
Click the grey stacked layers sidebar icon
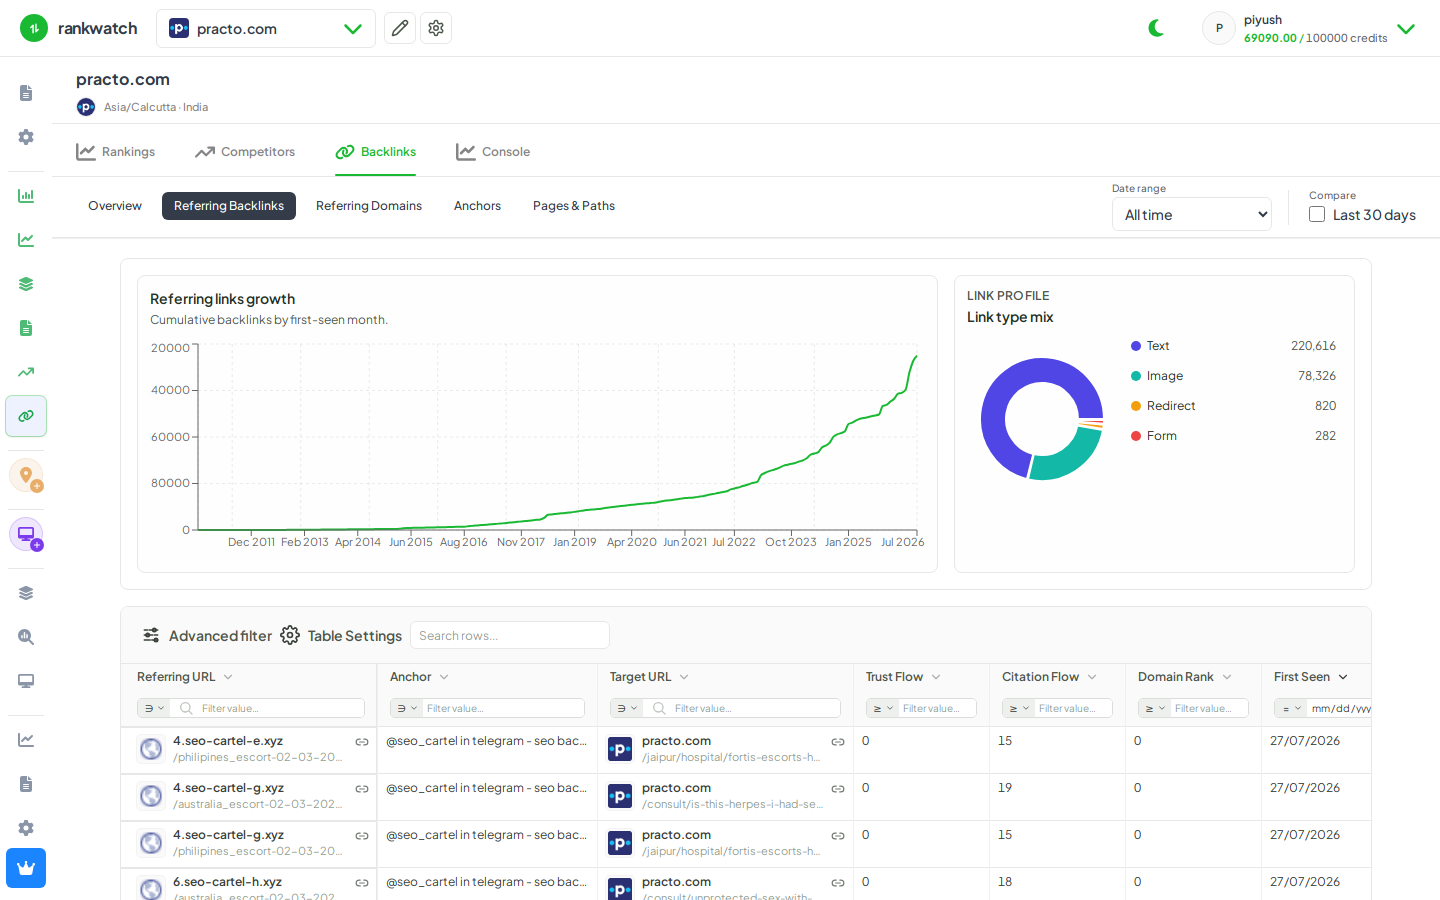(26, 593)
